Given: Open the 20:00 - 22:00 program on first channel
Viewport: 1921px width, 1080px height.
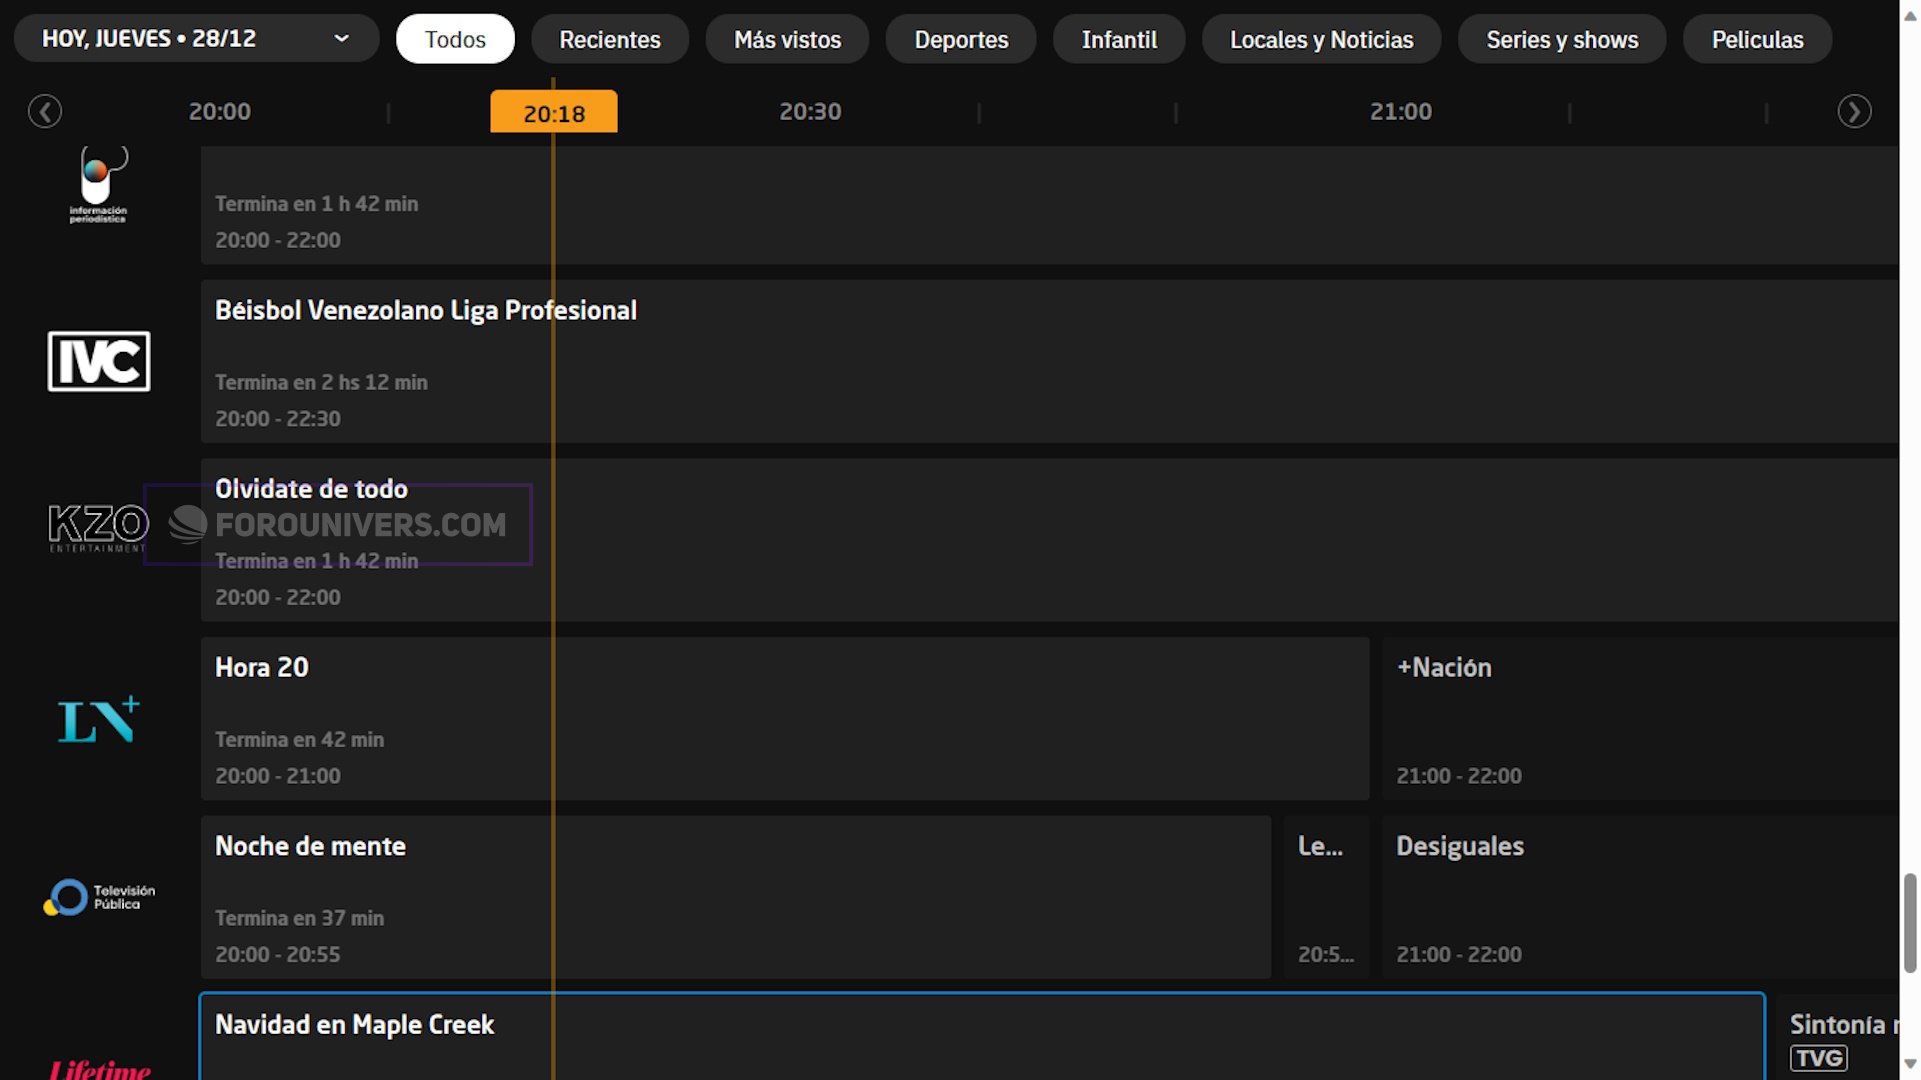Looking at the screenshot, I should pos(1050,205).
